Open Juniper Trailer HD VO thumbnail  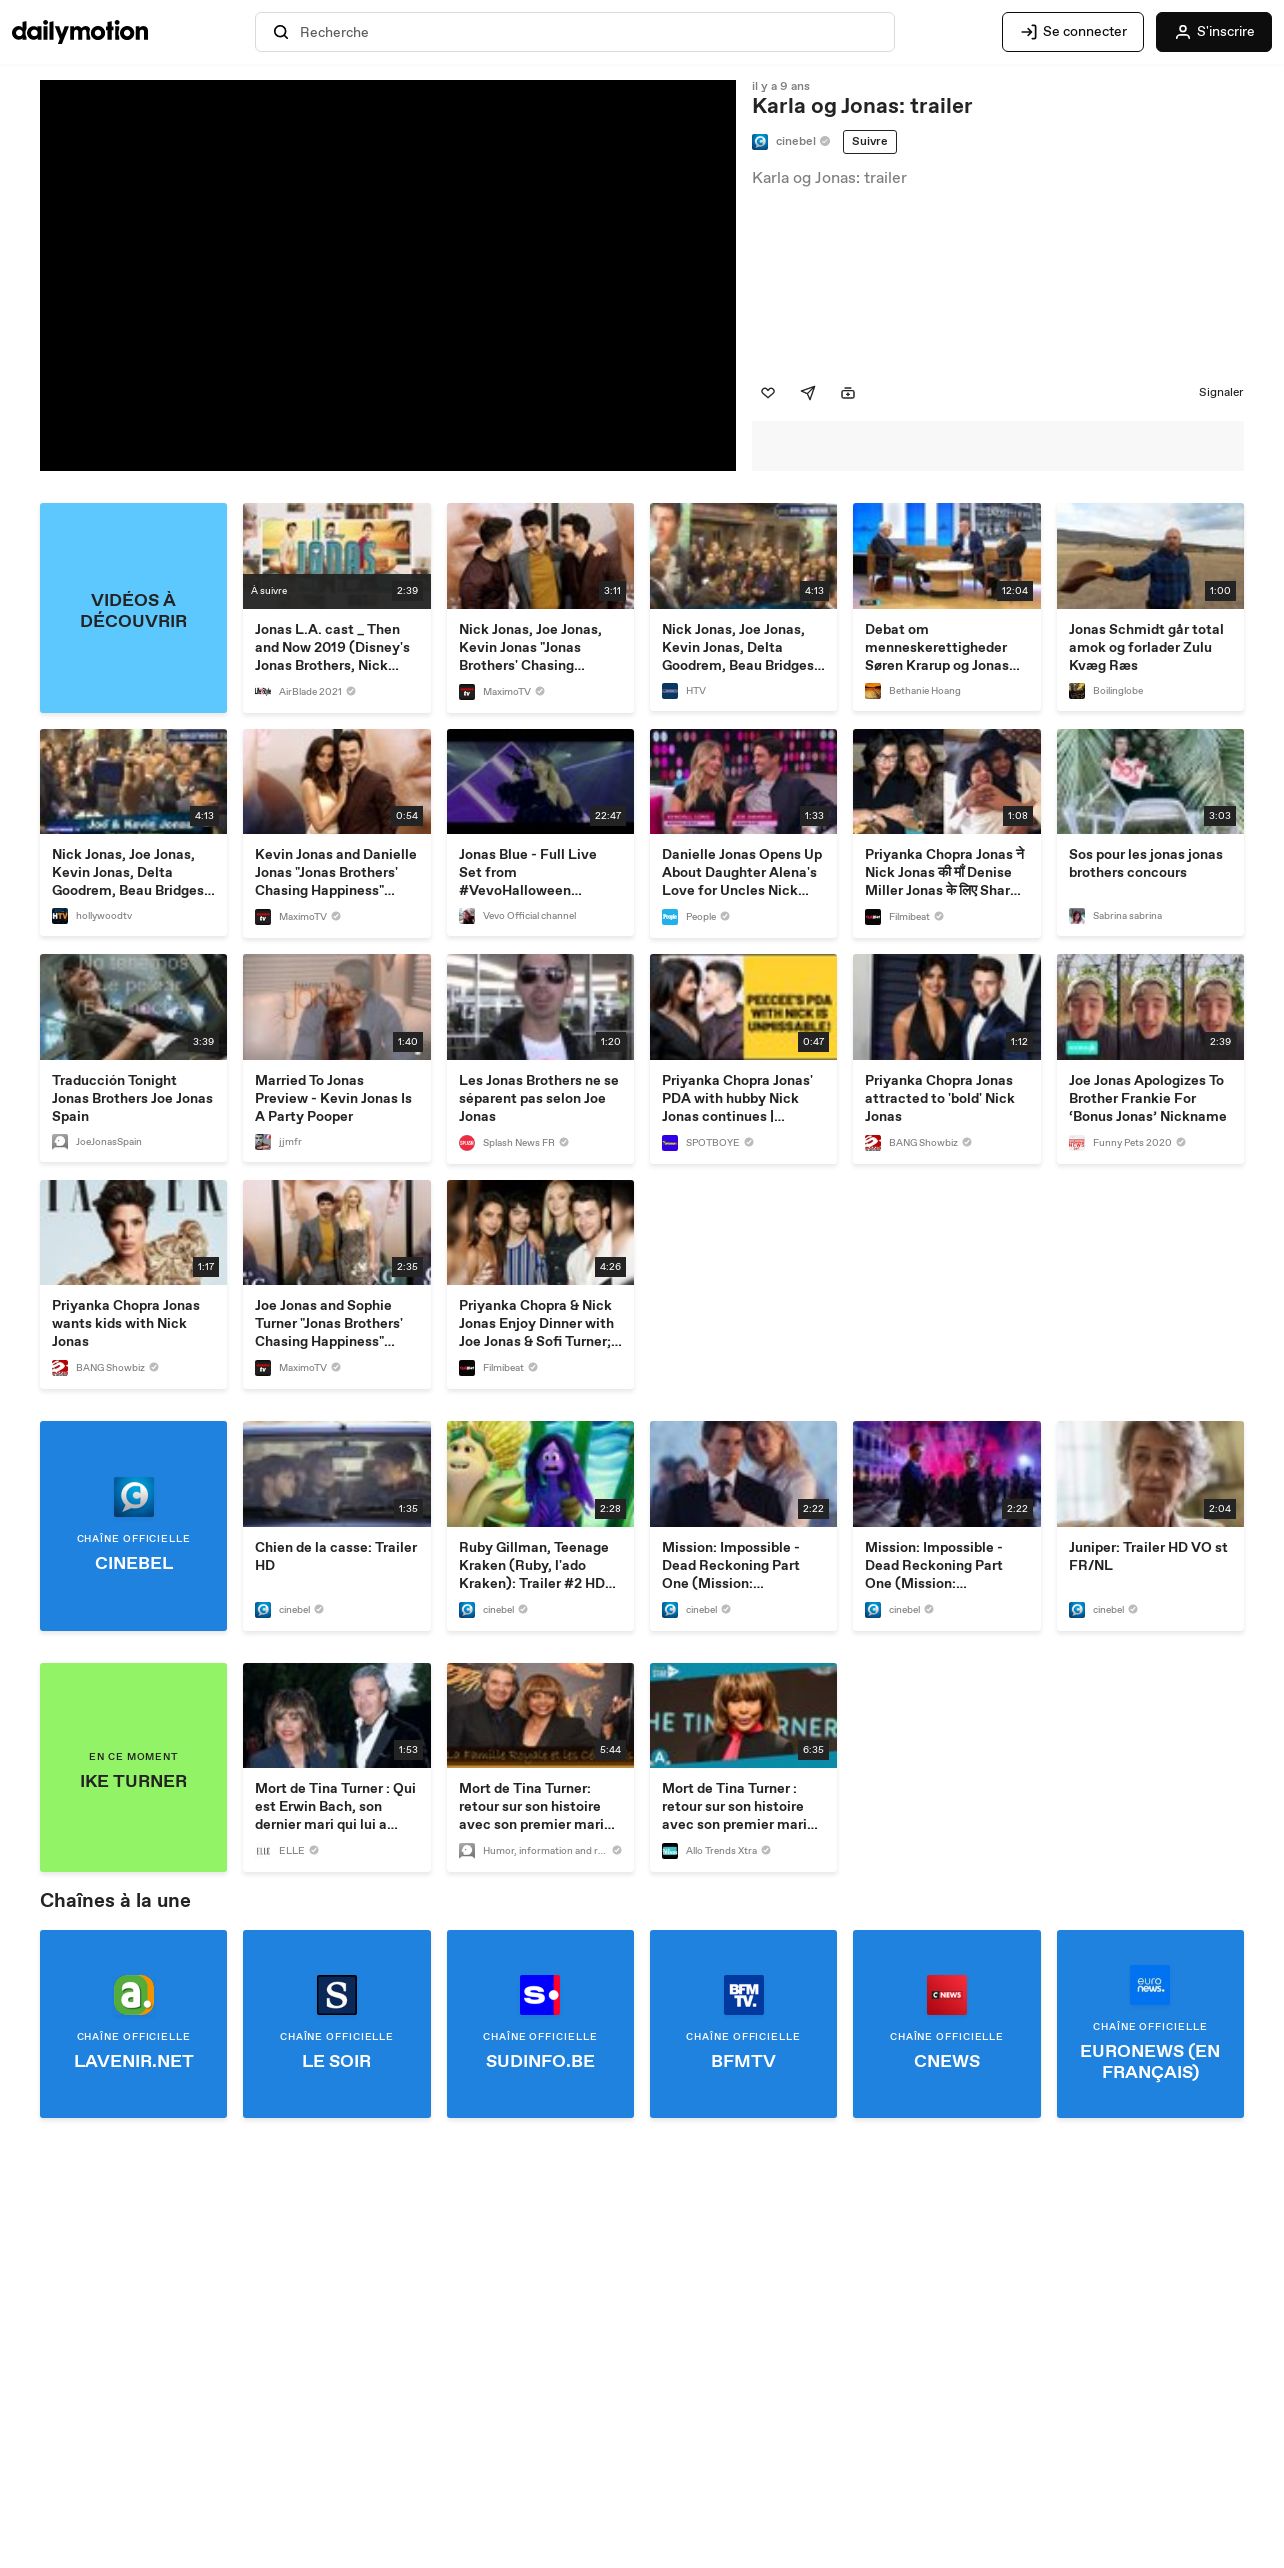pos(1150,1474)
